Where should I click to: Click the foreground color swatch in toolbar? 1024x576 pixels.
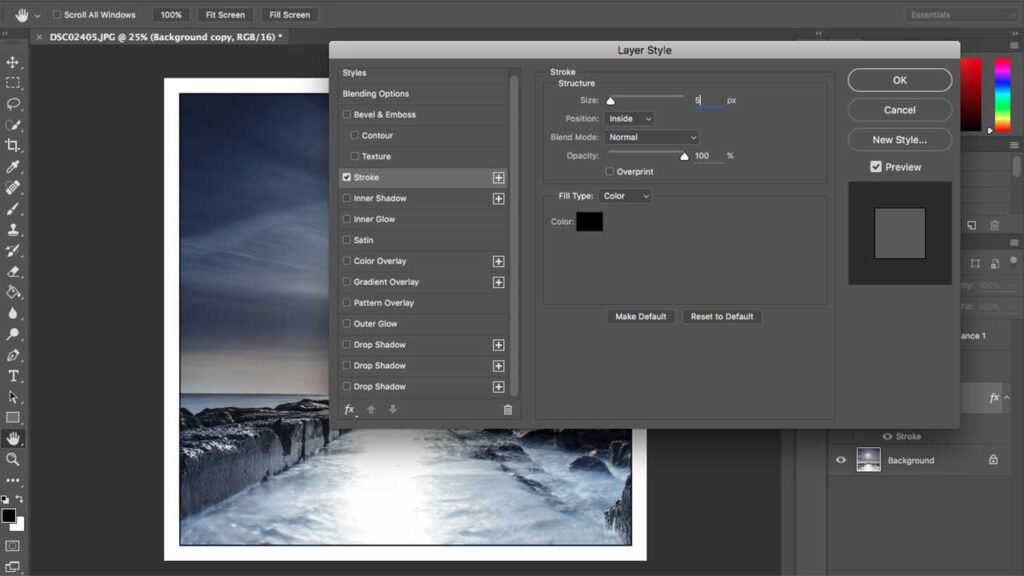click(x=8, y=515)
